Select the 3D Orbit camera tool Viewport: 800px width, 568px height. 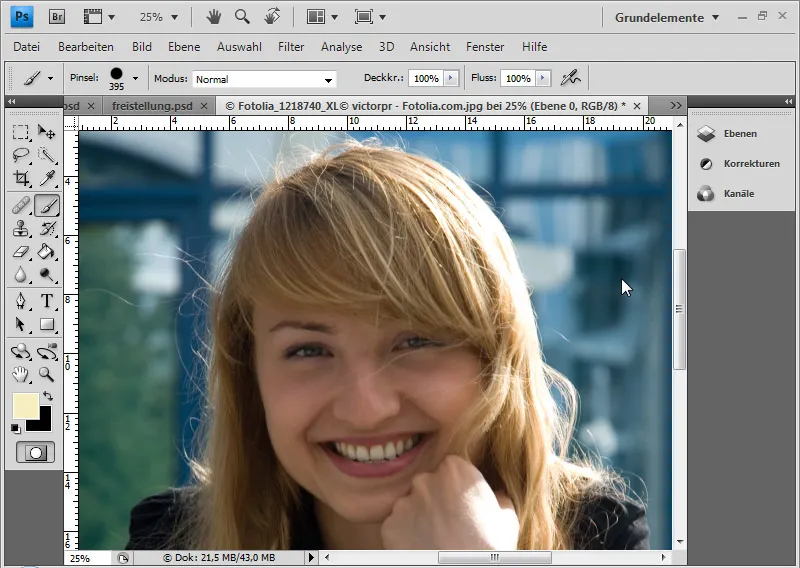click(x=47, y=352)
